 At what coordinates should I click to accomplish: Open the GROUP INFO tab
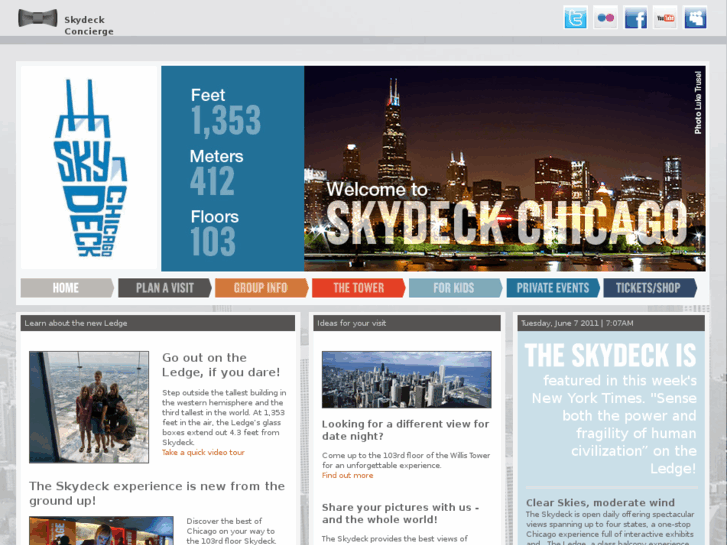262,288
